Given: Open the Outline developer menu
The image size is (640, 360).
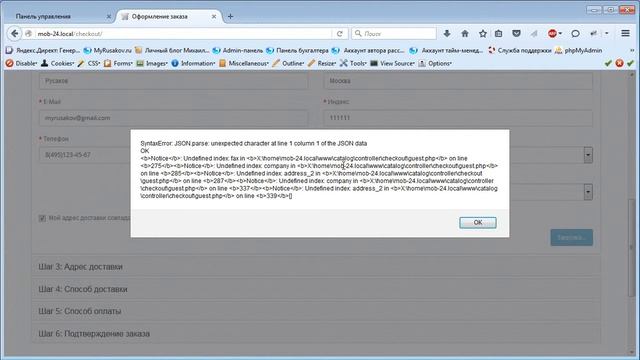Looking at the screenshot, I should pos(289,63).
